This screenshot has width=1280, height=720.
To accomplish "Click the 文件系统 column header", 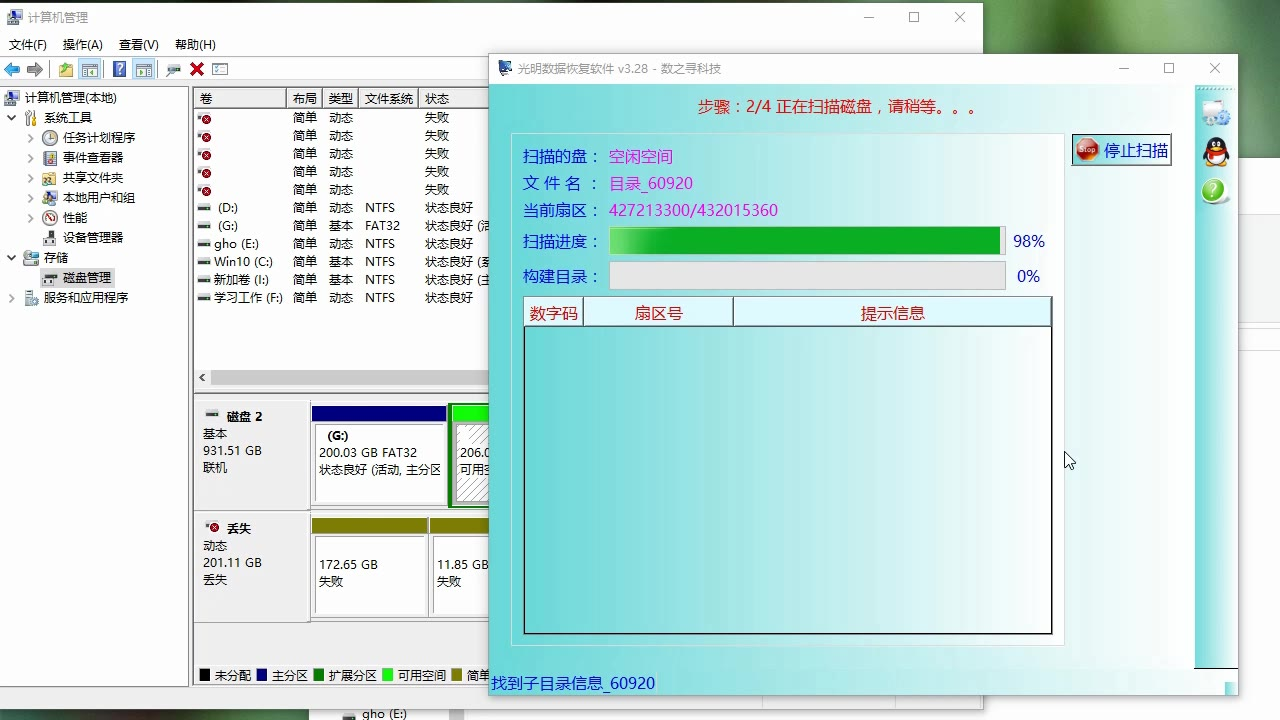I will (388, 99).
